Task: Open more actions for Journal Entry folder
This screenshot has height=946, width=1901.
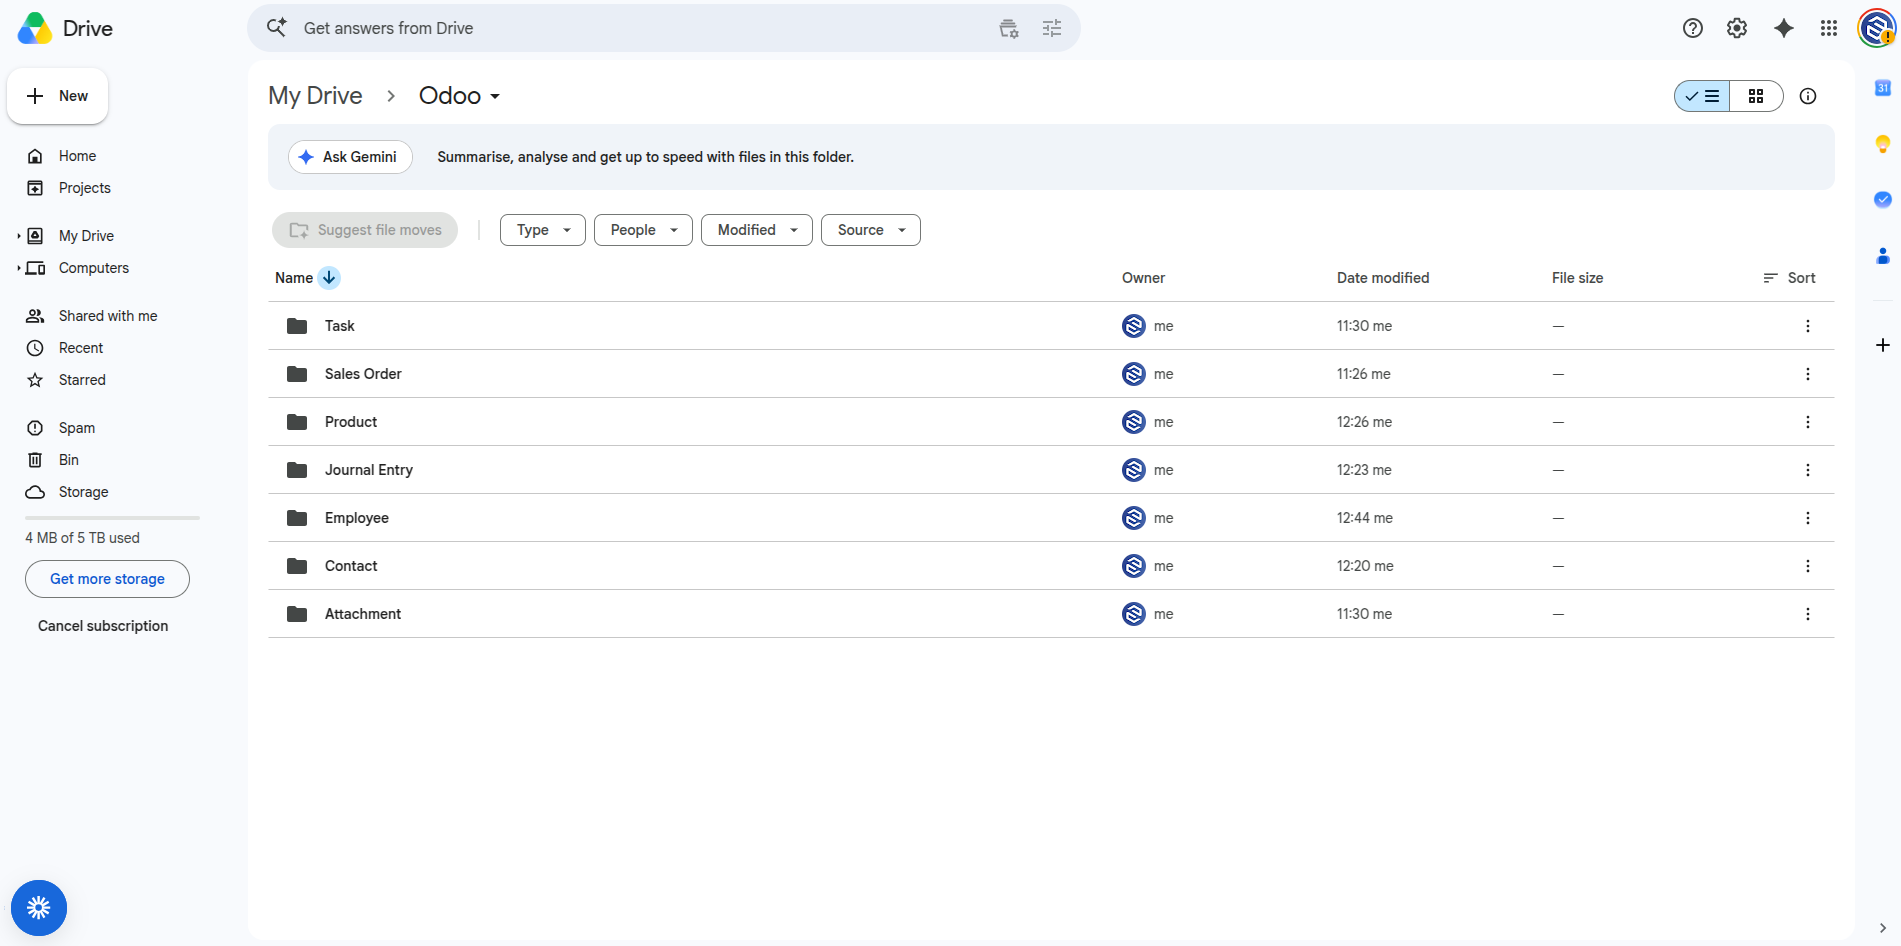Action: coord(1807,470)
